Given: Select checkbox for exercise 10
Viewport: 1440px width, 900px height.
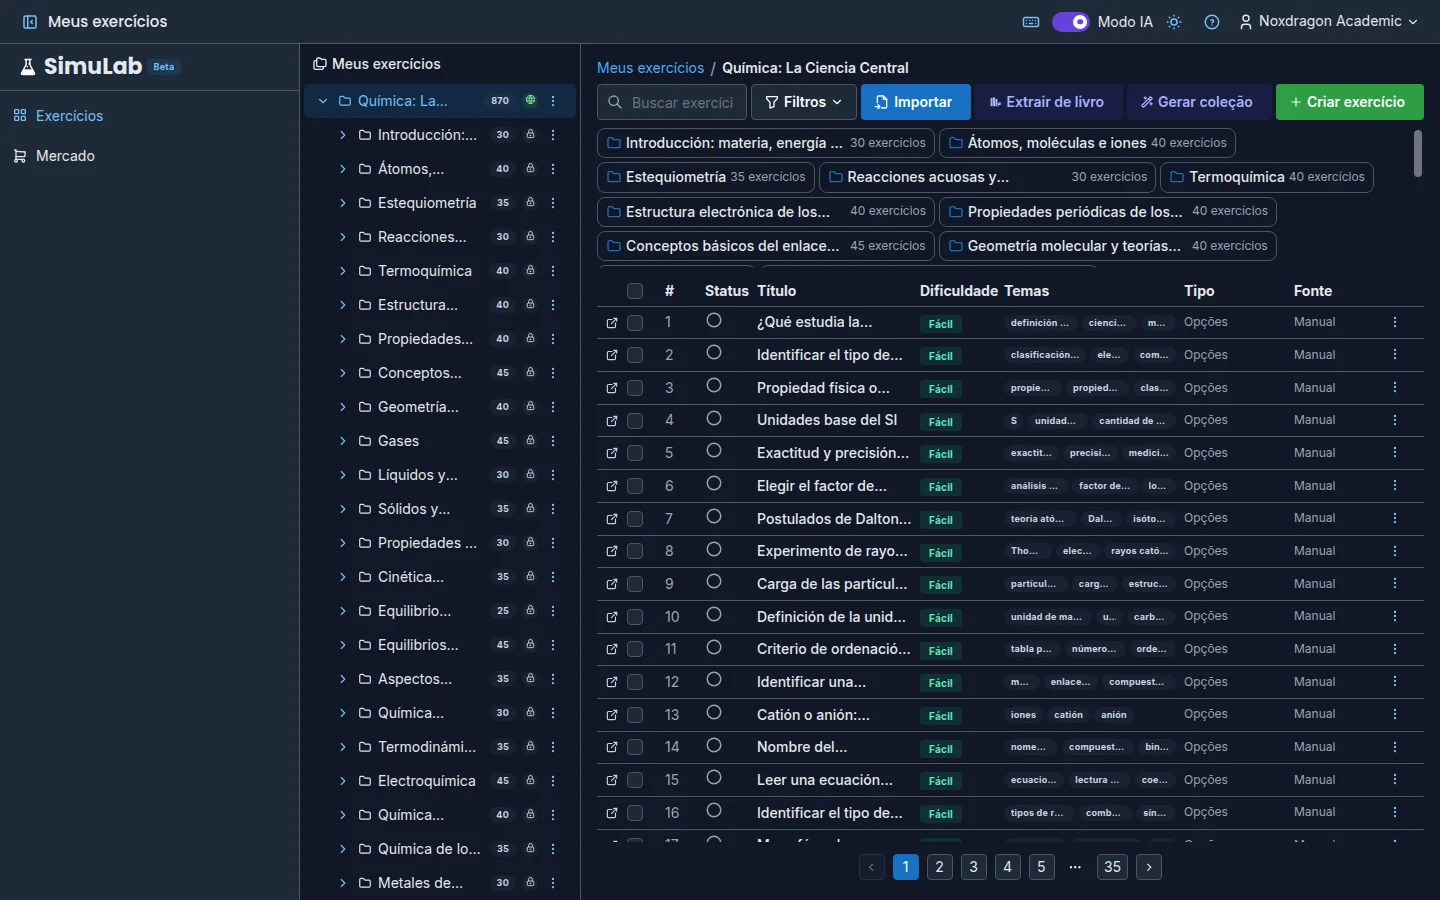Looking at the screenshot, I should [x=635, y=617].
